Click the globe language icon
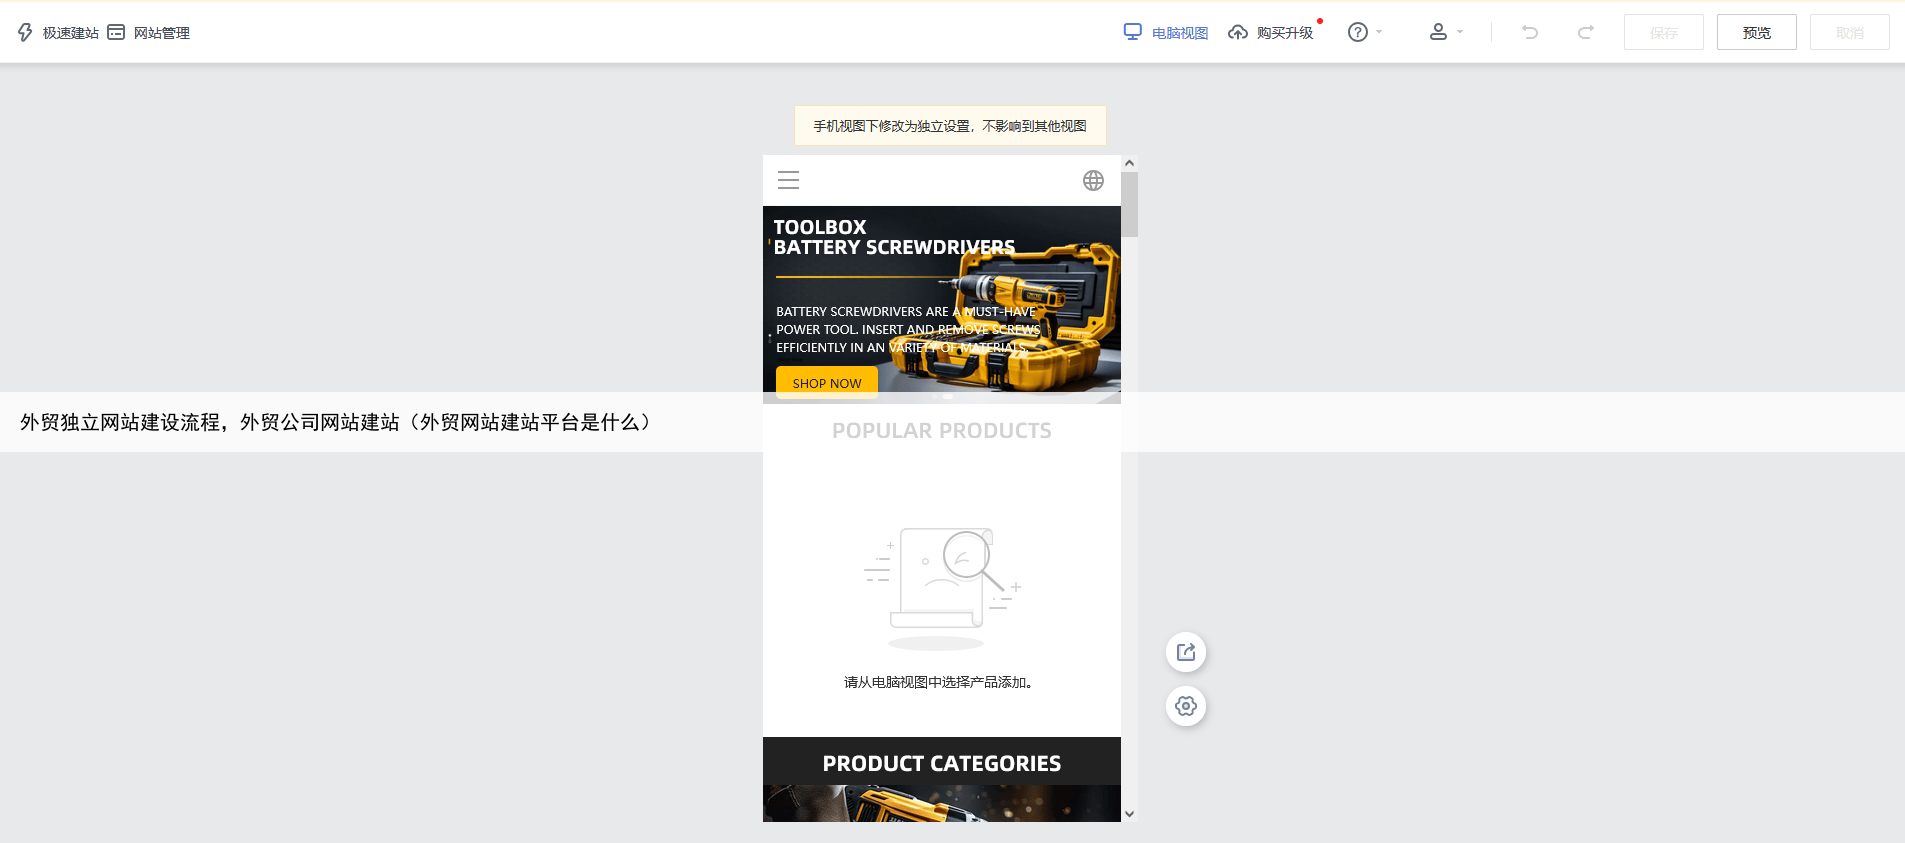 [1093, 181]
